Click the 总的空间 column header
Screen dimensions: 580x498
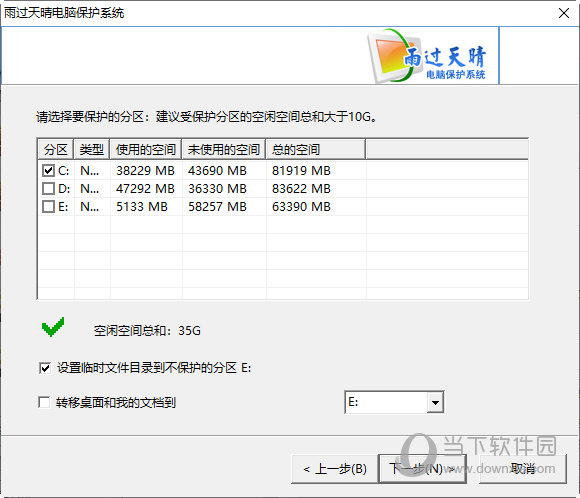coord(316,149)
